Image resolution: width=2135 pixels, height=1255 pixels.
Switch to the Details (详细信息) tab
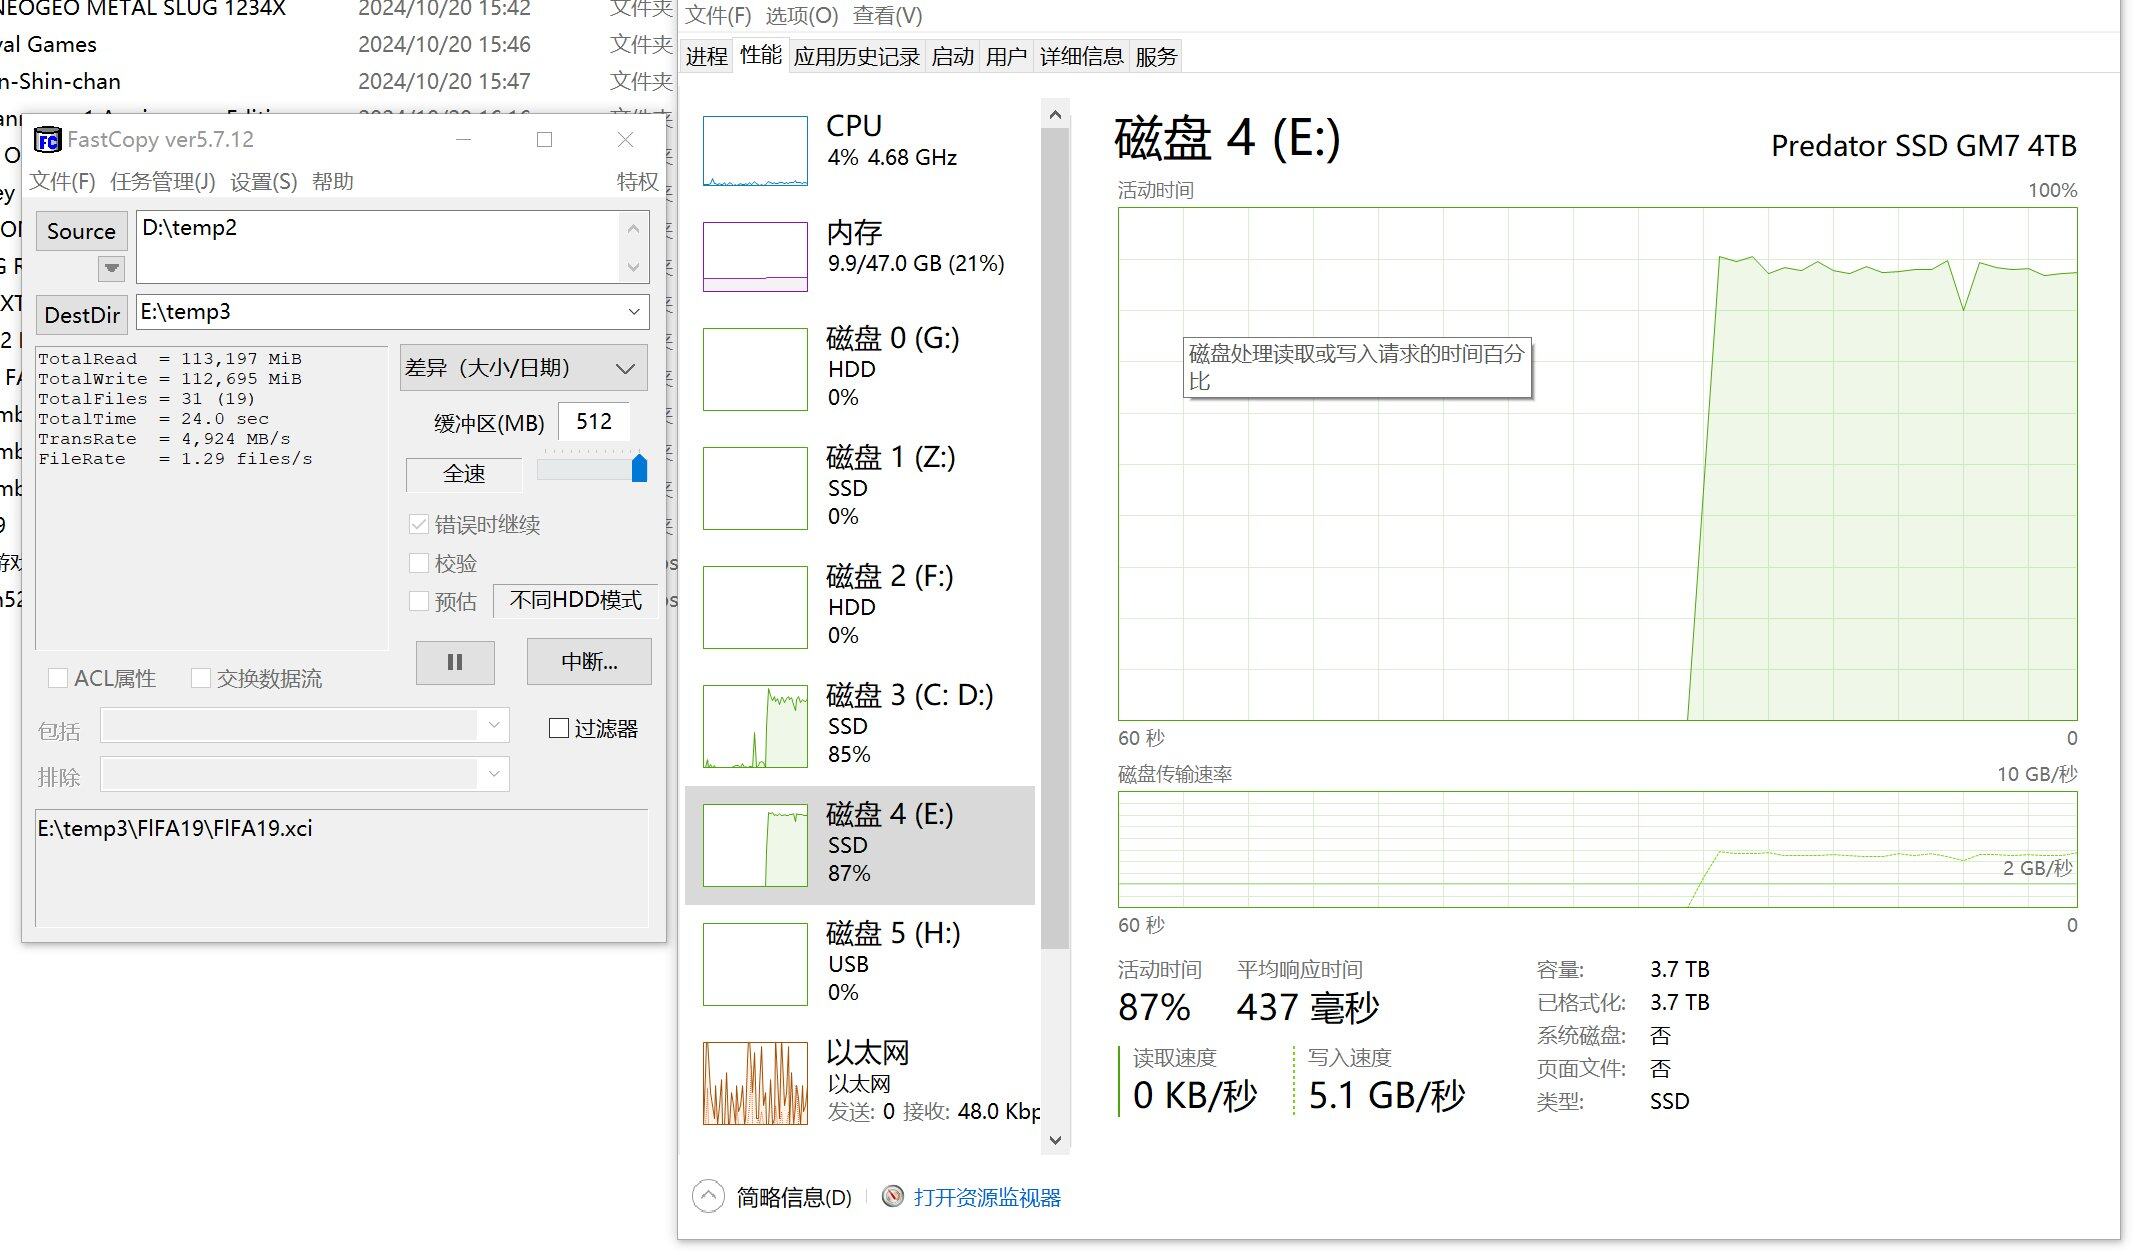click(x=1081, y=57)
